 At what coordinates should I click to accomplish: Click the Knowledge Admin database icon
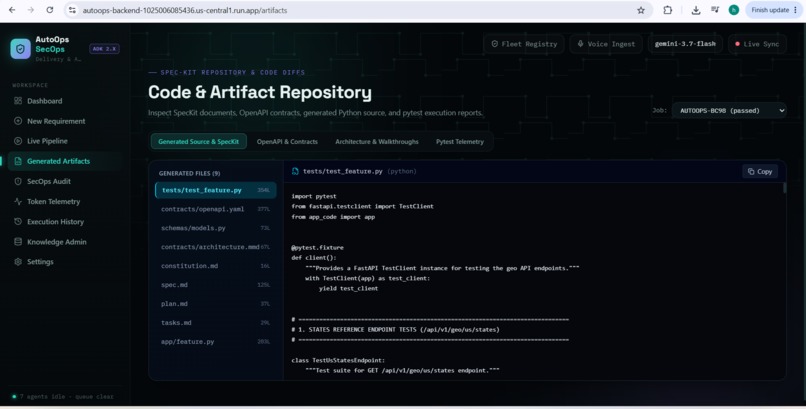pyautogui.click(x=18, y=241)
